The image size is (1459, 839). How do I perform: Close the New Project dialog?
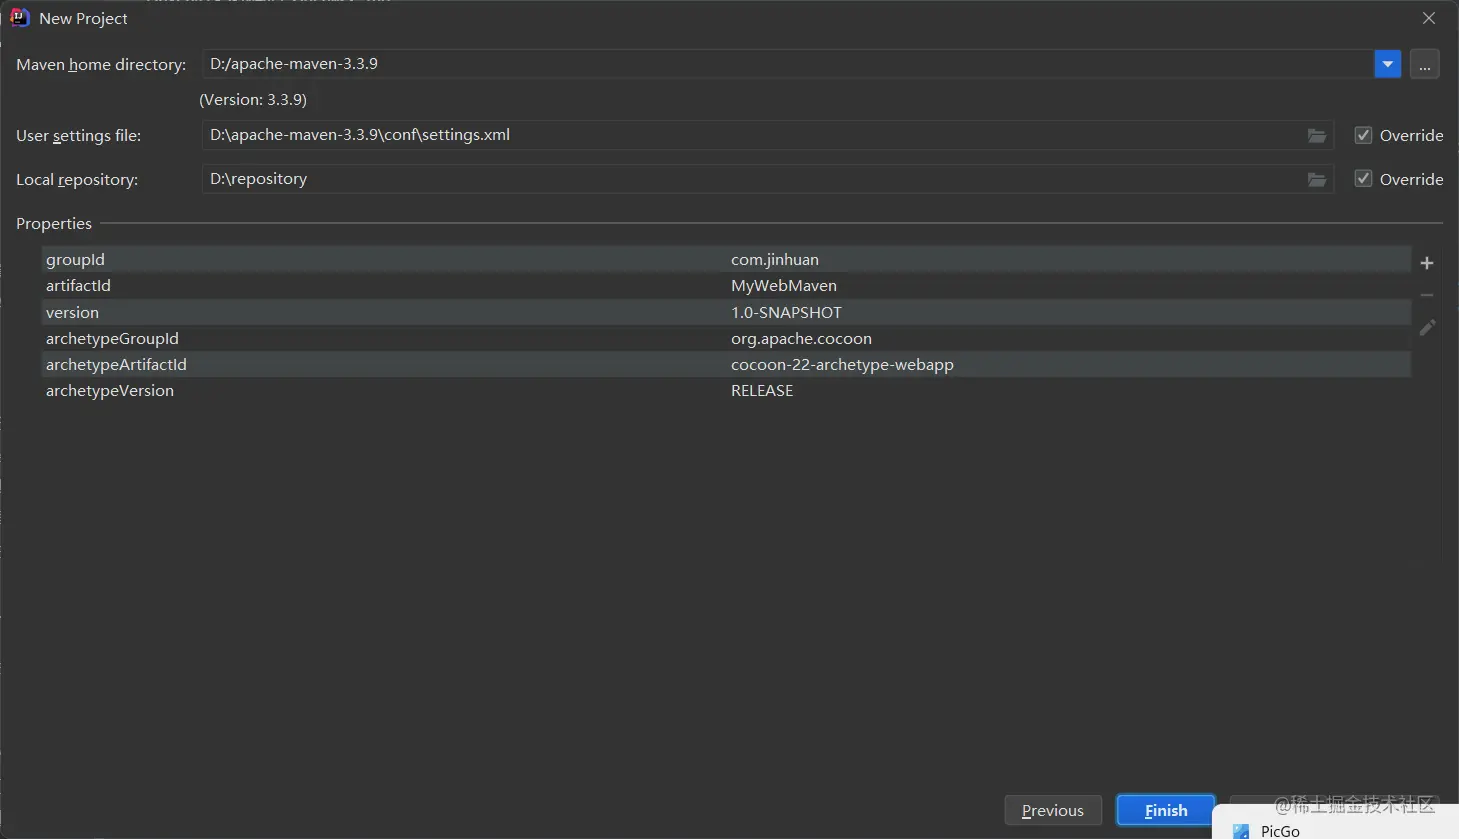(1429, 18)
